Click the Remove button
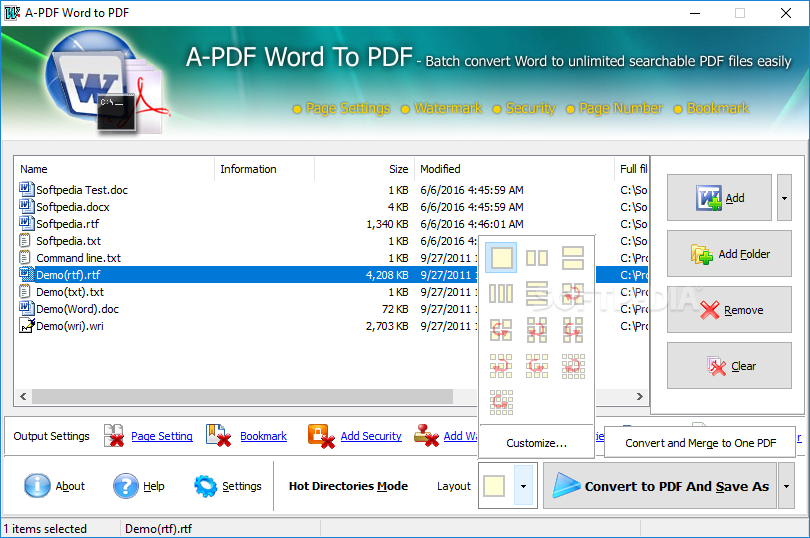 coord(729,310)
